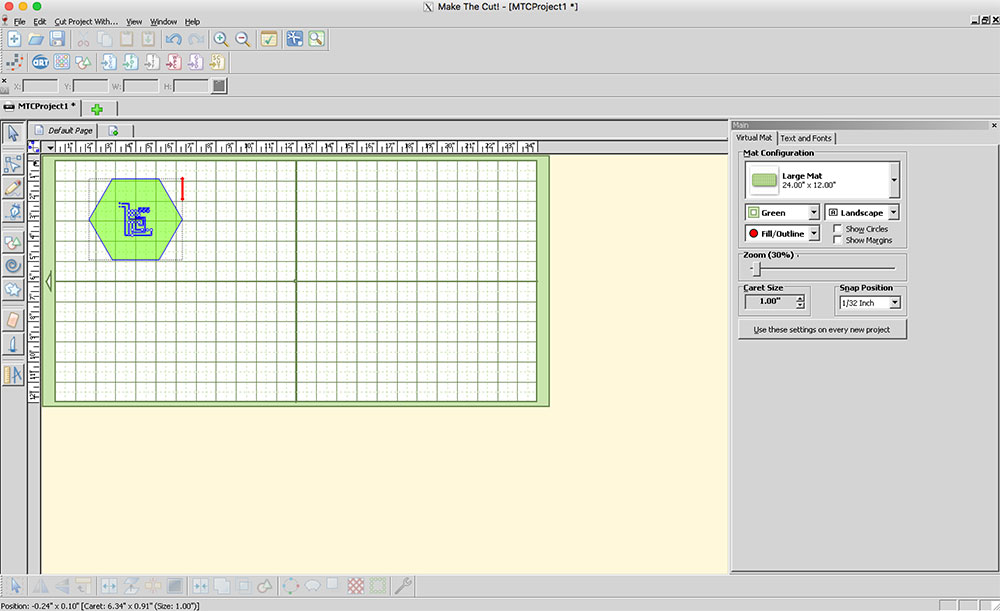The image size is (1000, 611).
Task: Open the File menu
Action: 20,21
